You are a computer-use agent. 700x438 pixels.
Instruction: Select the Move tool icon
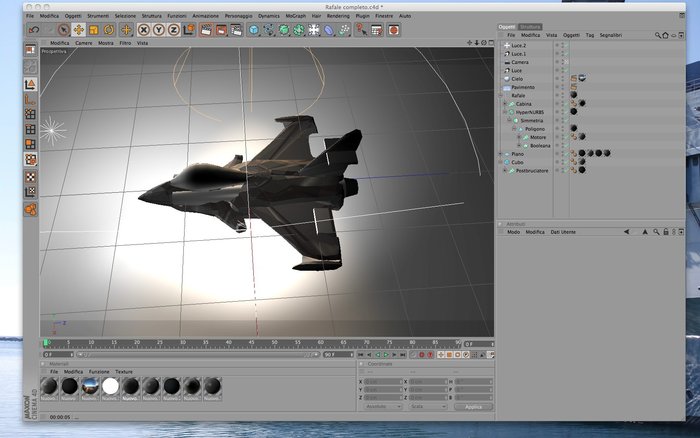pyautogui.click(x=79, y=30)
